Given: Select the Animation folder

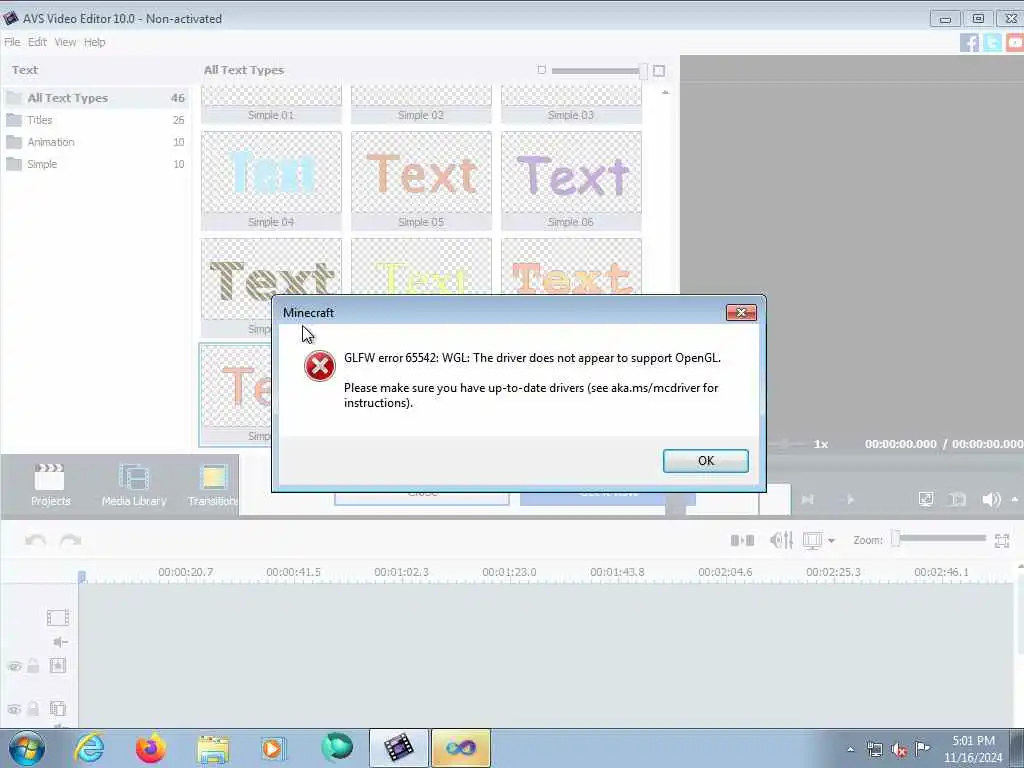Looking at the screenshot, I should click(95, 142).
